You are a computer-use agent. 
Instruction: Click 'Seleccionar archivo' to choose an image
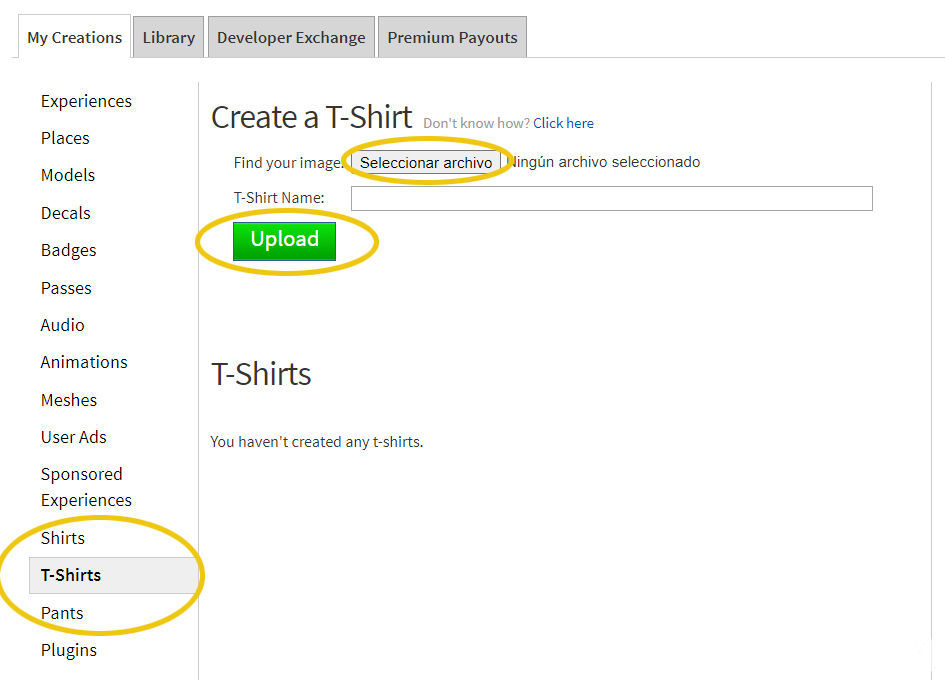click(427, 162)
